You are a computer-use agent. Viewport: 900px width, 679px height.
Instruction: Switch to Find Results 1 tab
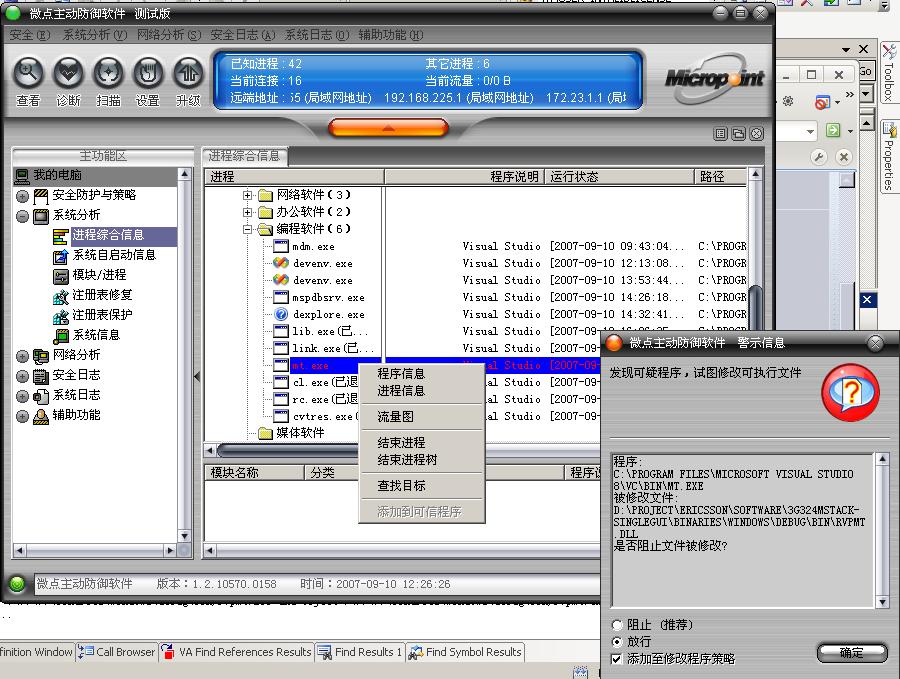tap(360, 652)
